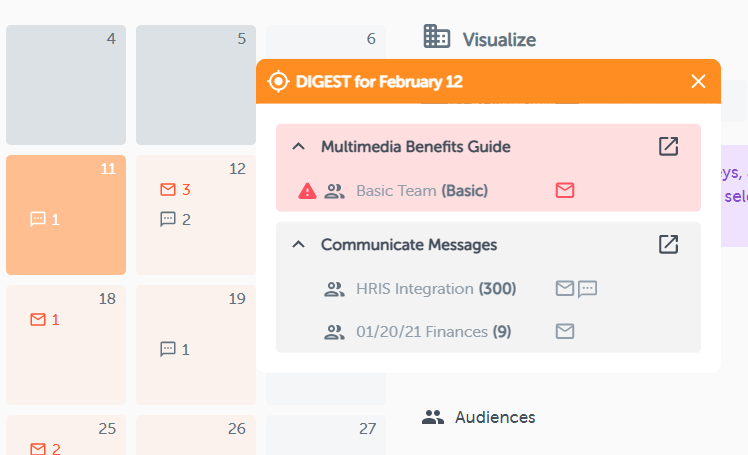Click the 2 messages indicator on day 12
This screenshot has width=748, height=455.
coord(175,219)
